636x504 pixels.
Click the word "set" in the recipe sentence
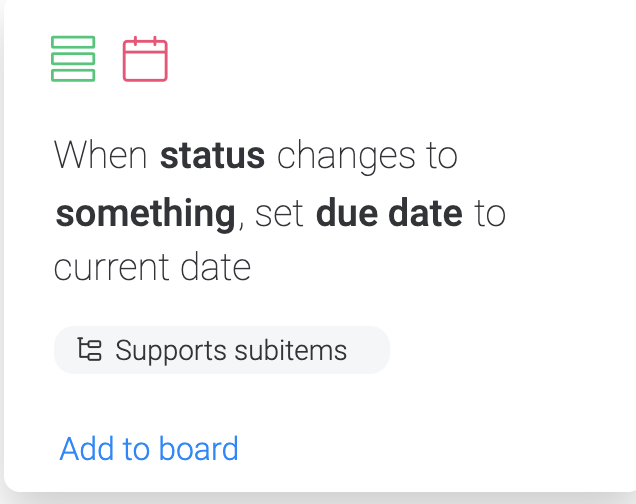coord(280,213)
